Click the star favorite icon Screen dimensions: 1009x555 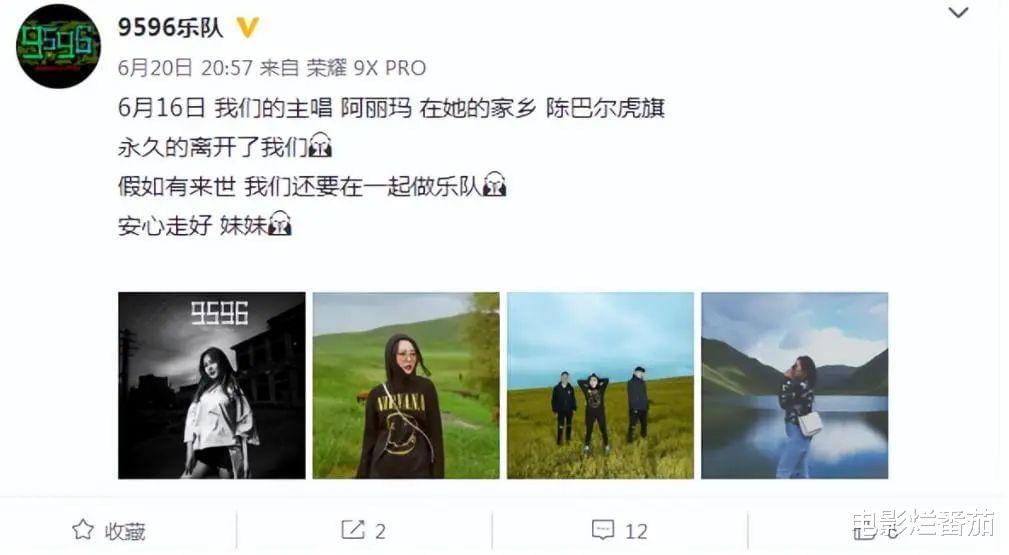click(83, 530)
